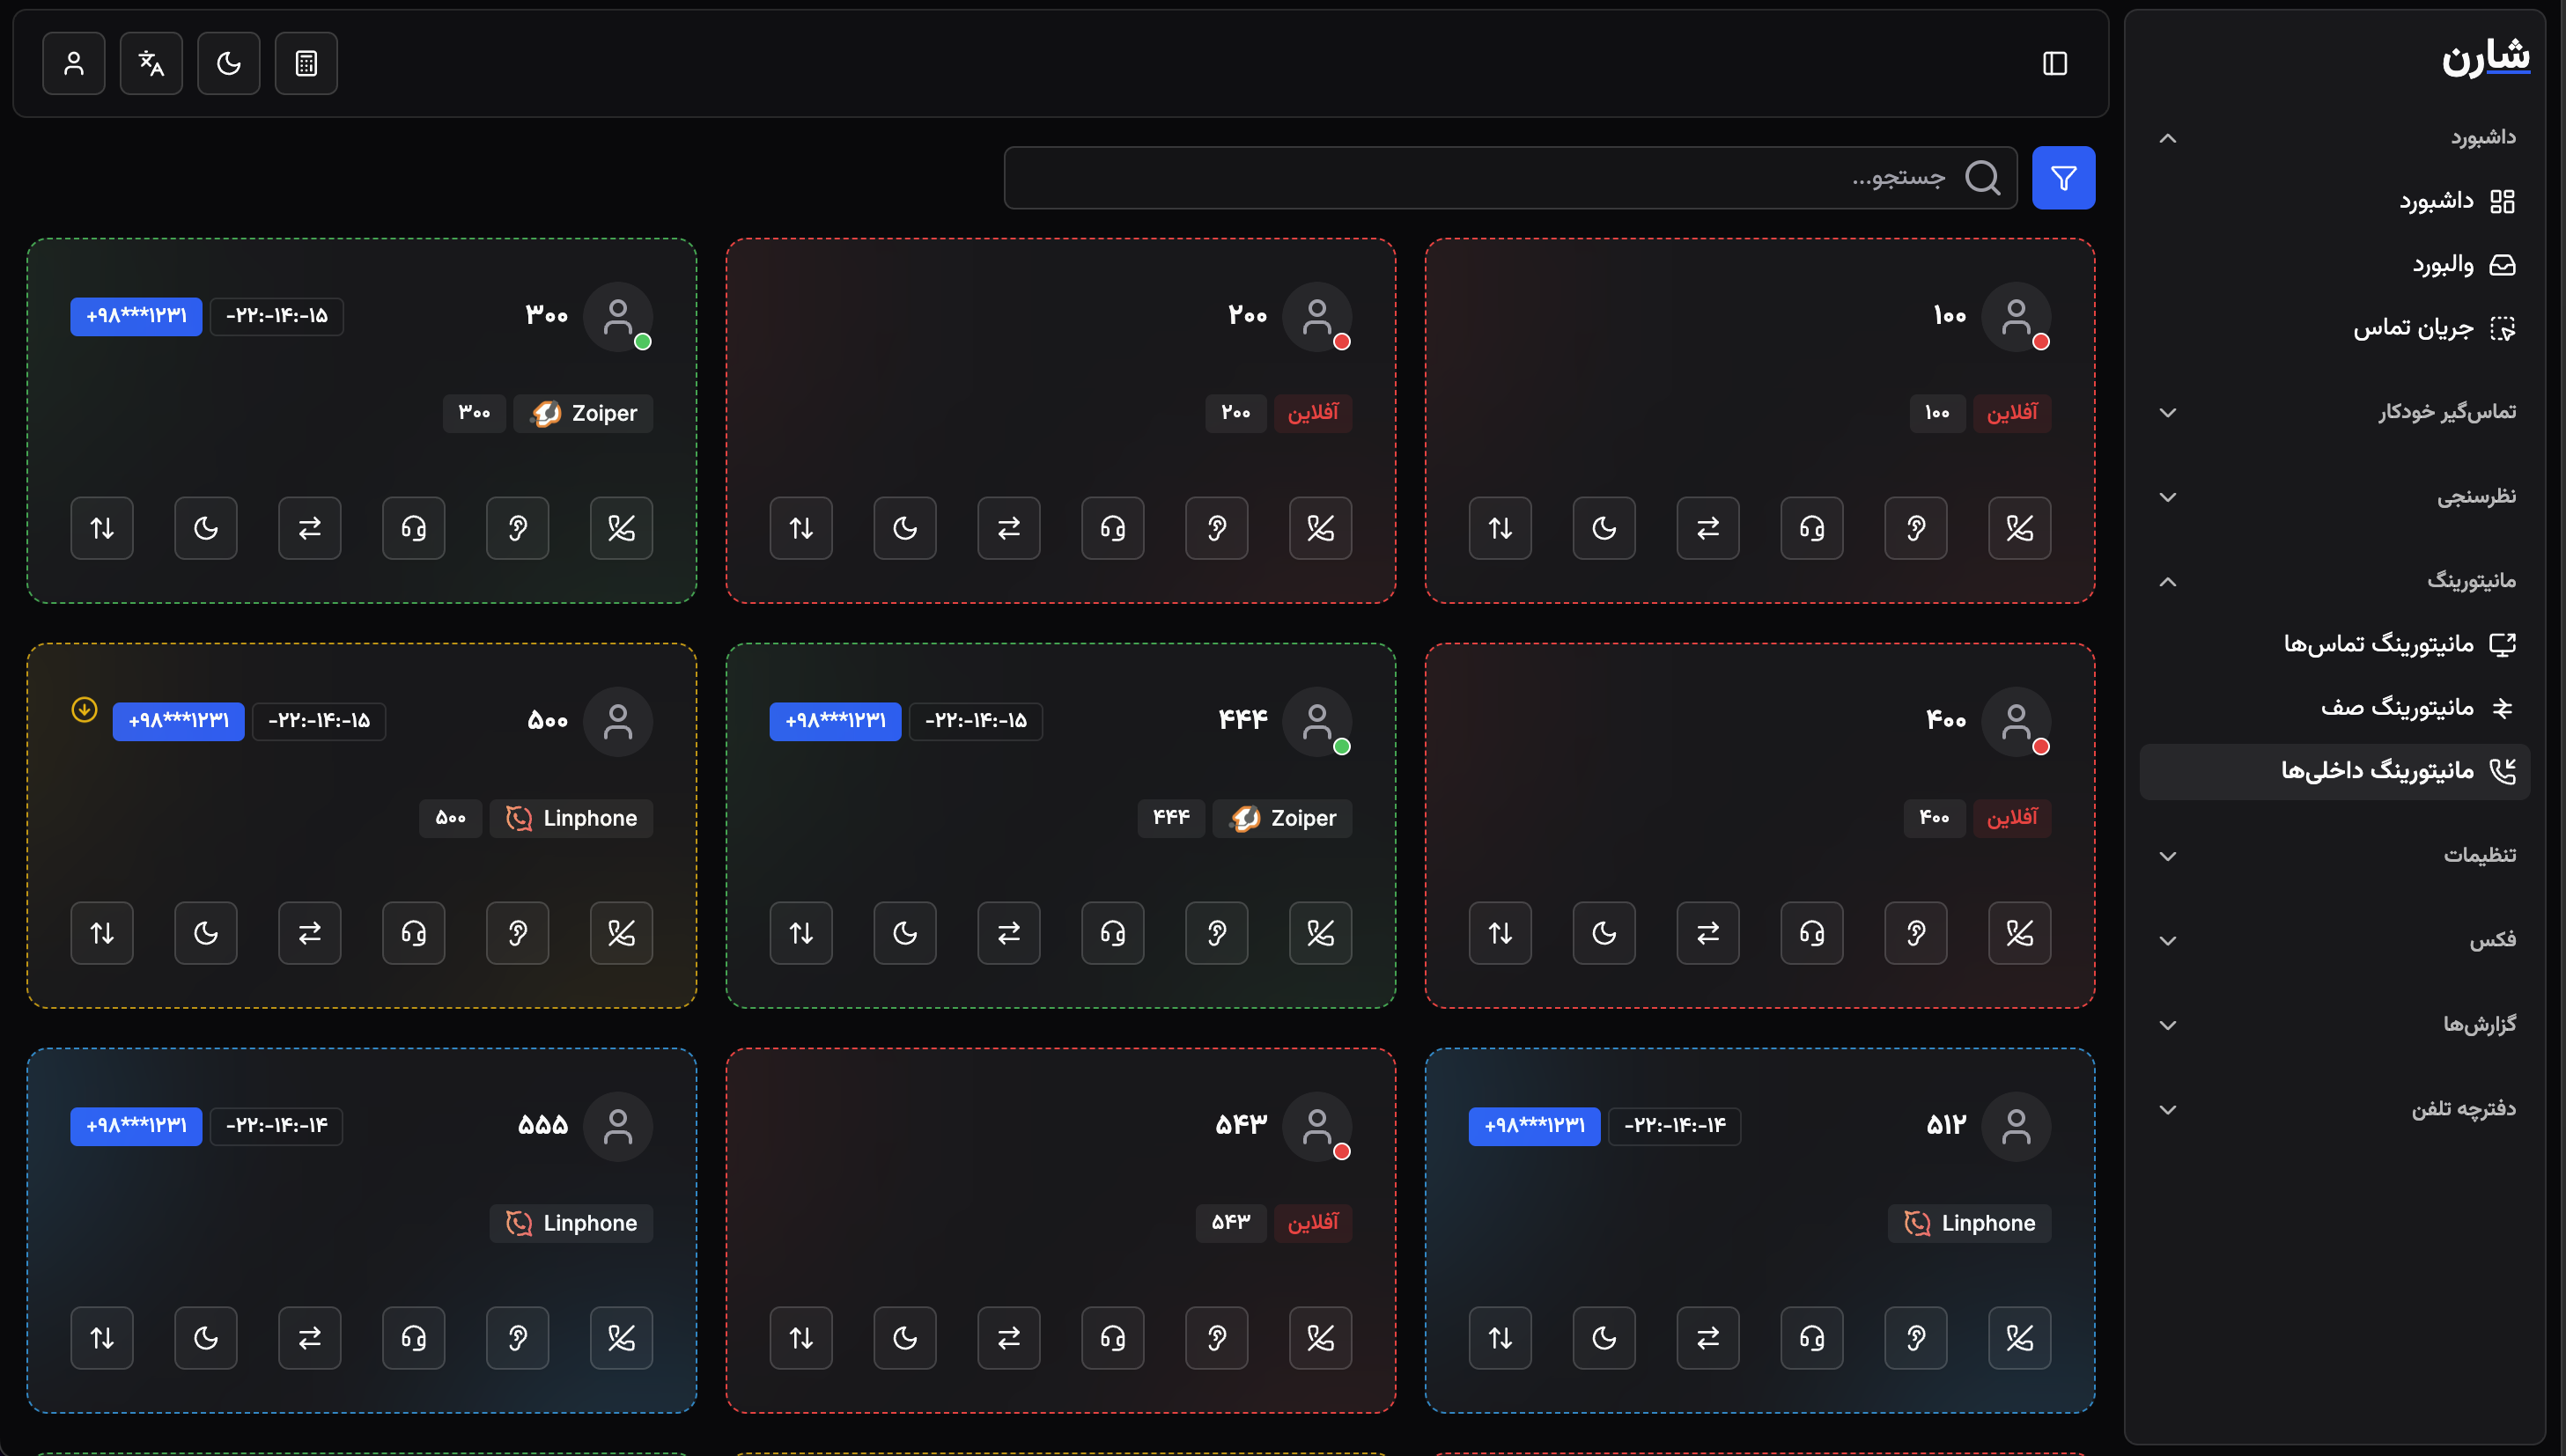This screenshot has height=1456, width=2566.
Task: Click moon icon on extension ۵۴۳ card
Action: (x=904, y=1338)
